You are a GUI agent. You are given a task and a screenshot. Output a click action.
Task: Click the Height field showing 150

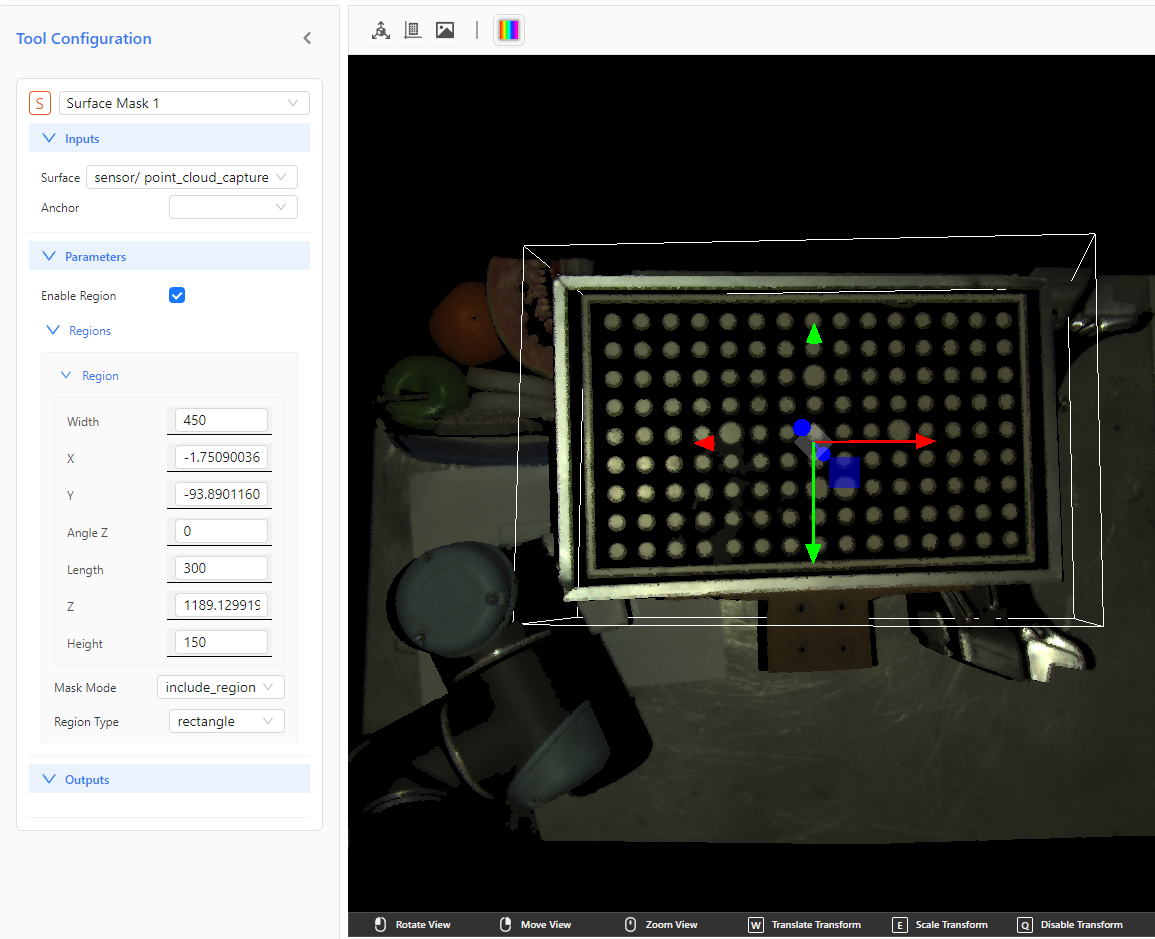point(221,642)
